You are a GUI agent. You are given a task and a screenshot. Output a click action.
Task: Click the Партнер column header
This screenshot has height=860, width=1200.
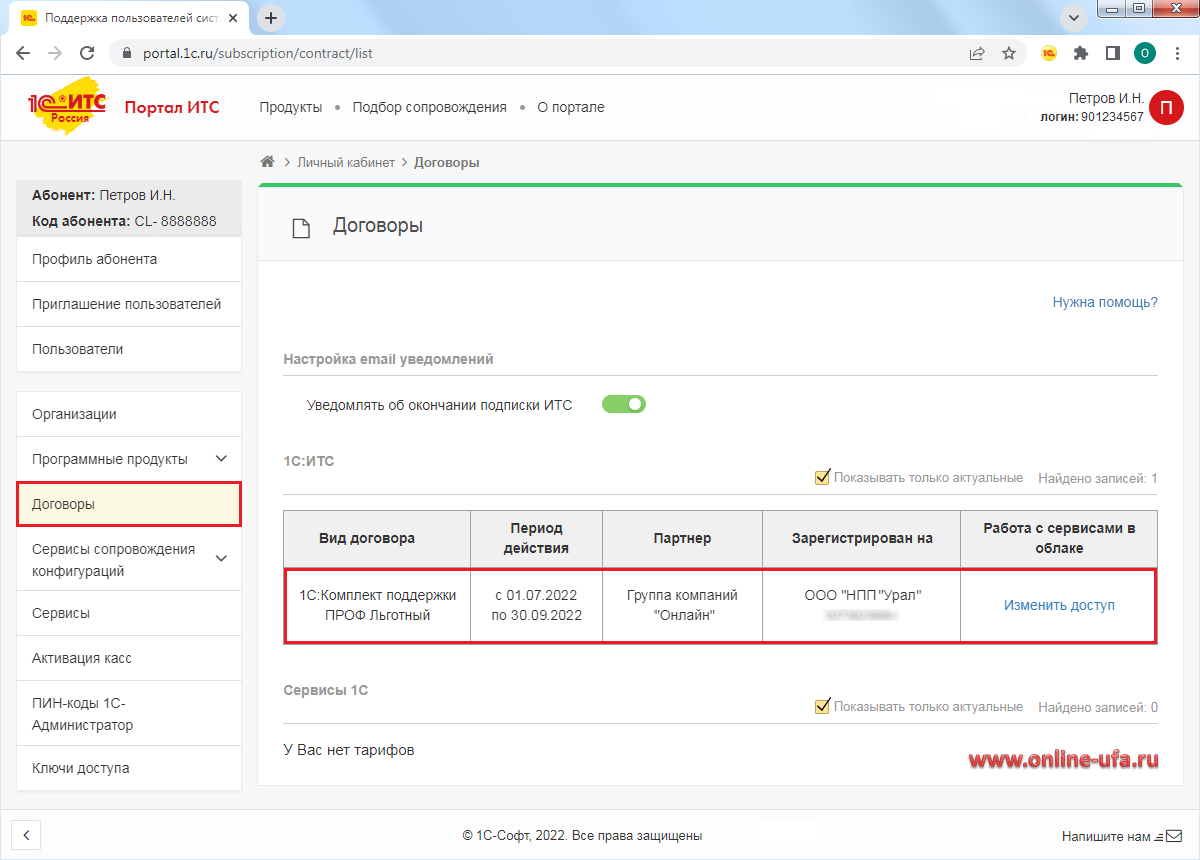pos(683,538)
